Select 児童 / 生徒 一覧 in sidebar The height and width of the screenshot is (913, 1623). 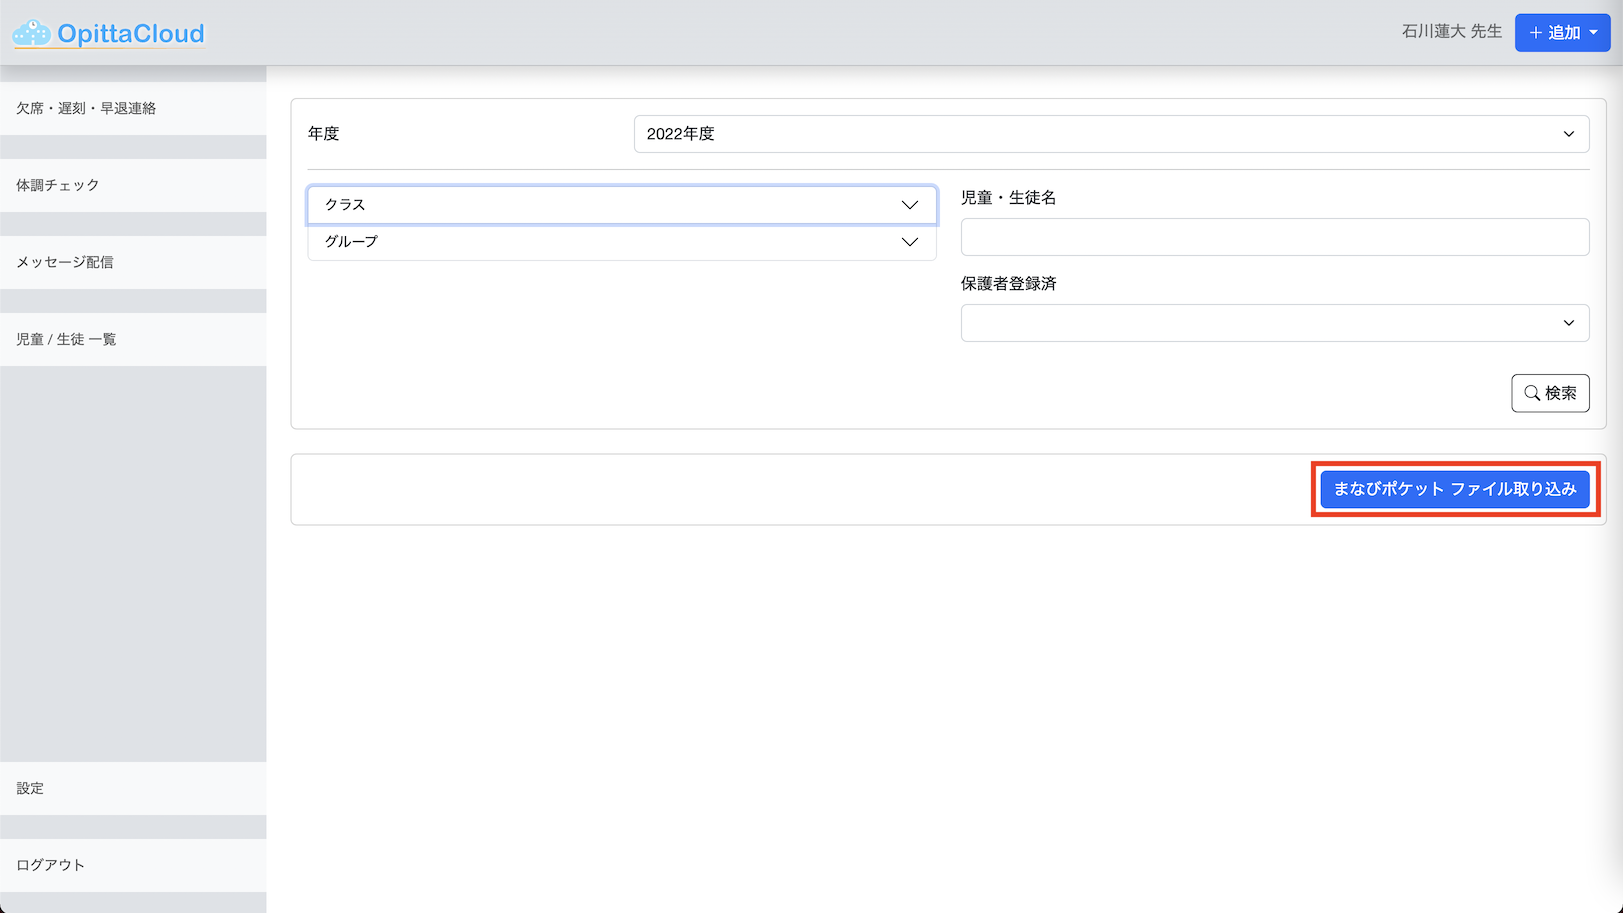coord(133,339)
